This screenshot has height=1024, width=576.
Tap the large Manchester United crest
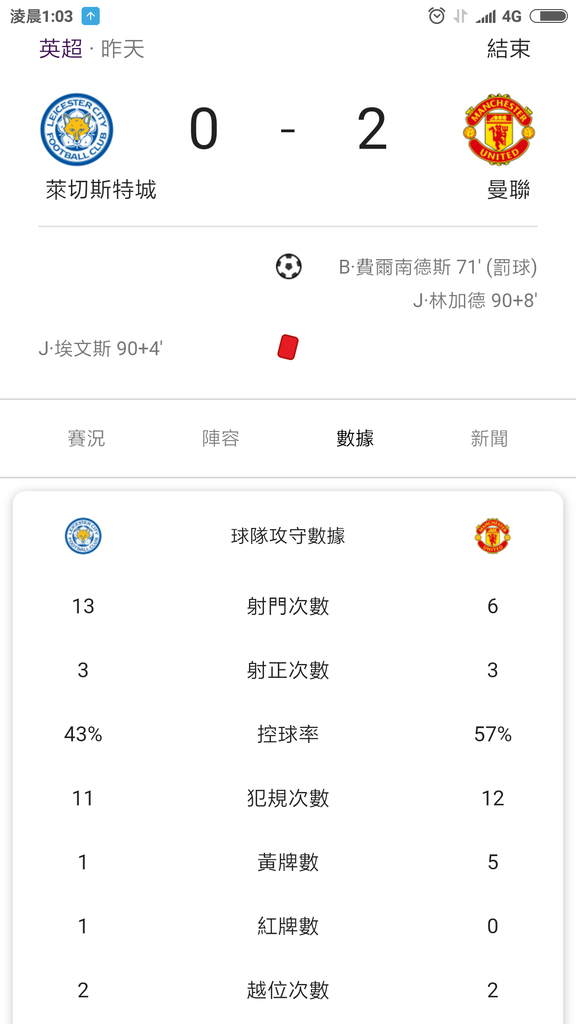click(499, 129)
